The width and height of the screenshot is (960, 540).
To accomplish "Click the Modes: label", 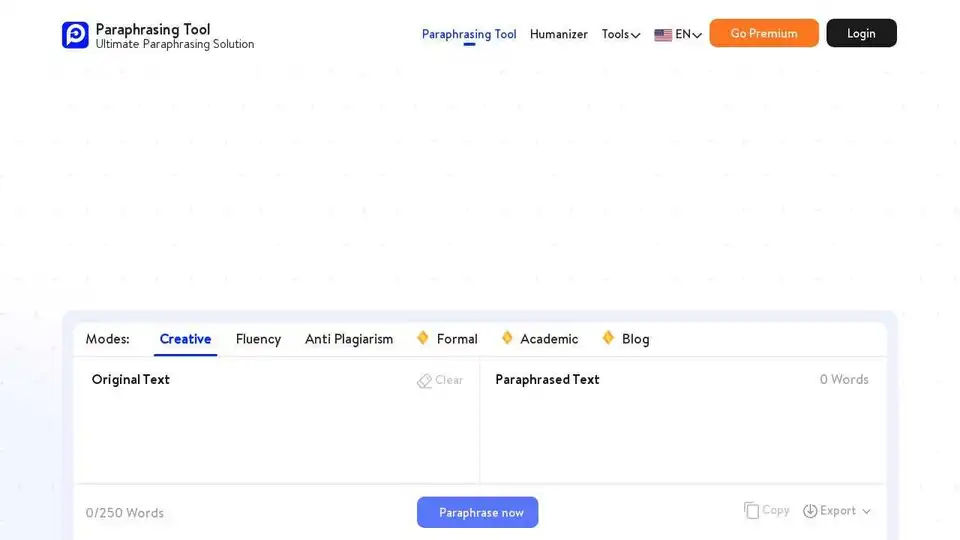I will click(108, 339).
